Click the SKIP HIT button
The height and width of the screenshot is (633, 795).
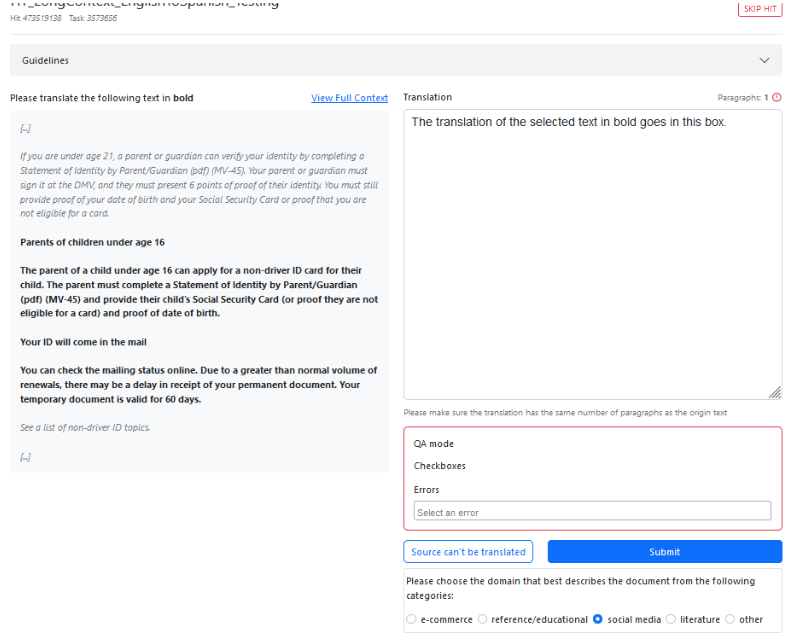(759, 9)
